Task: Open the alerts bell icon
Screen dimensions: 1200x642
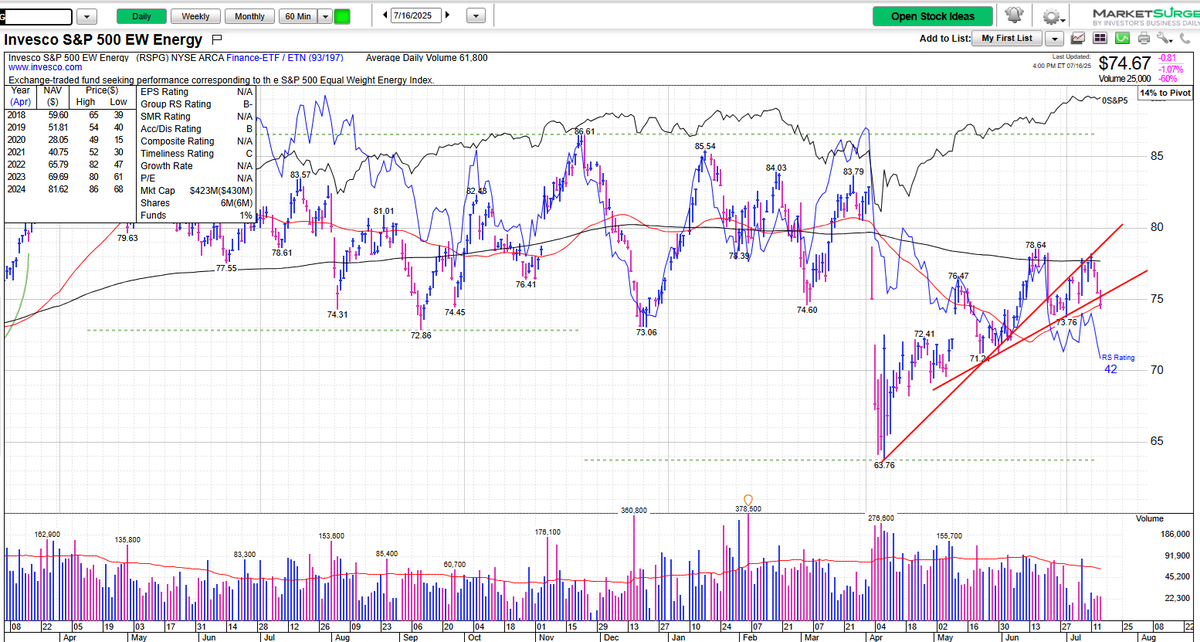Action: 1015,16
